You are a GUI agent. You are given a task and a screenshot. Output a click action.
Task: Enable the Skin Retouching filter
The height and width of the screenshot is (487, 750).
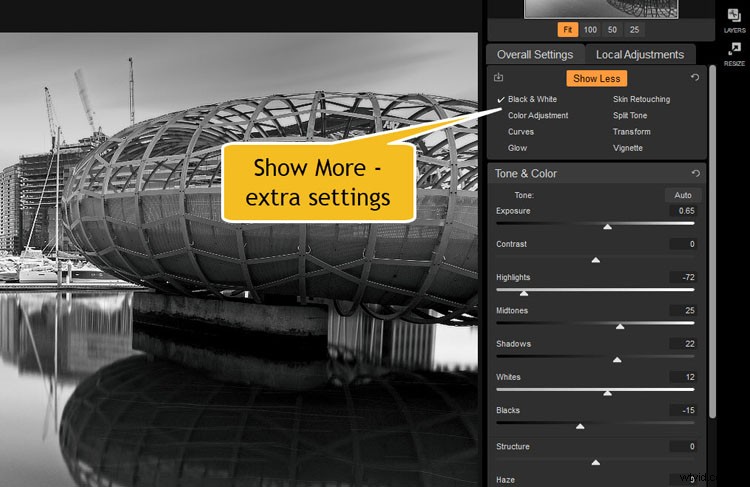tap(641, 99)
